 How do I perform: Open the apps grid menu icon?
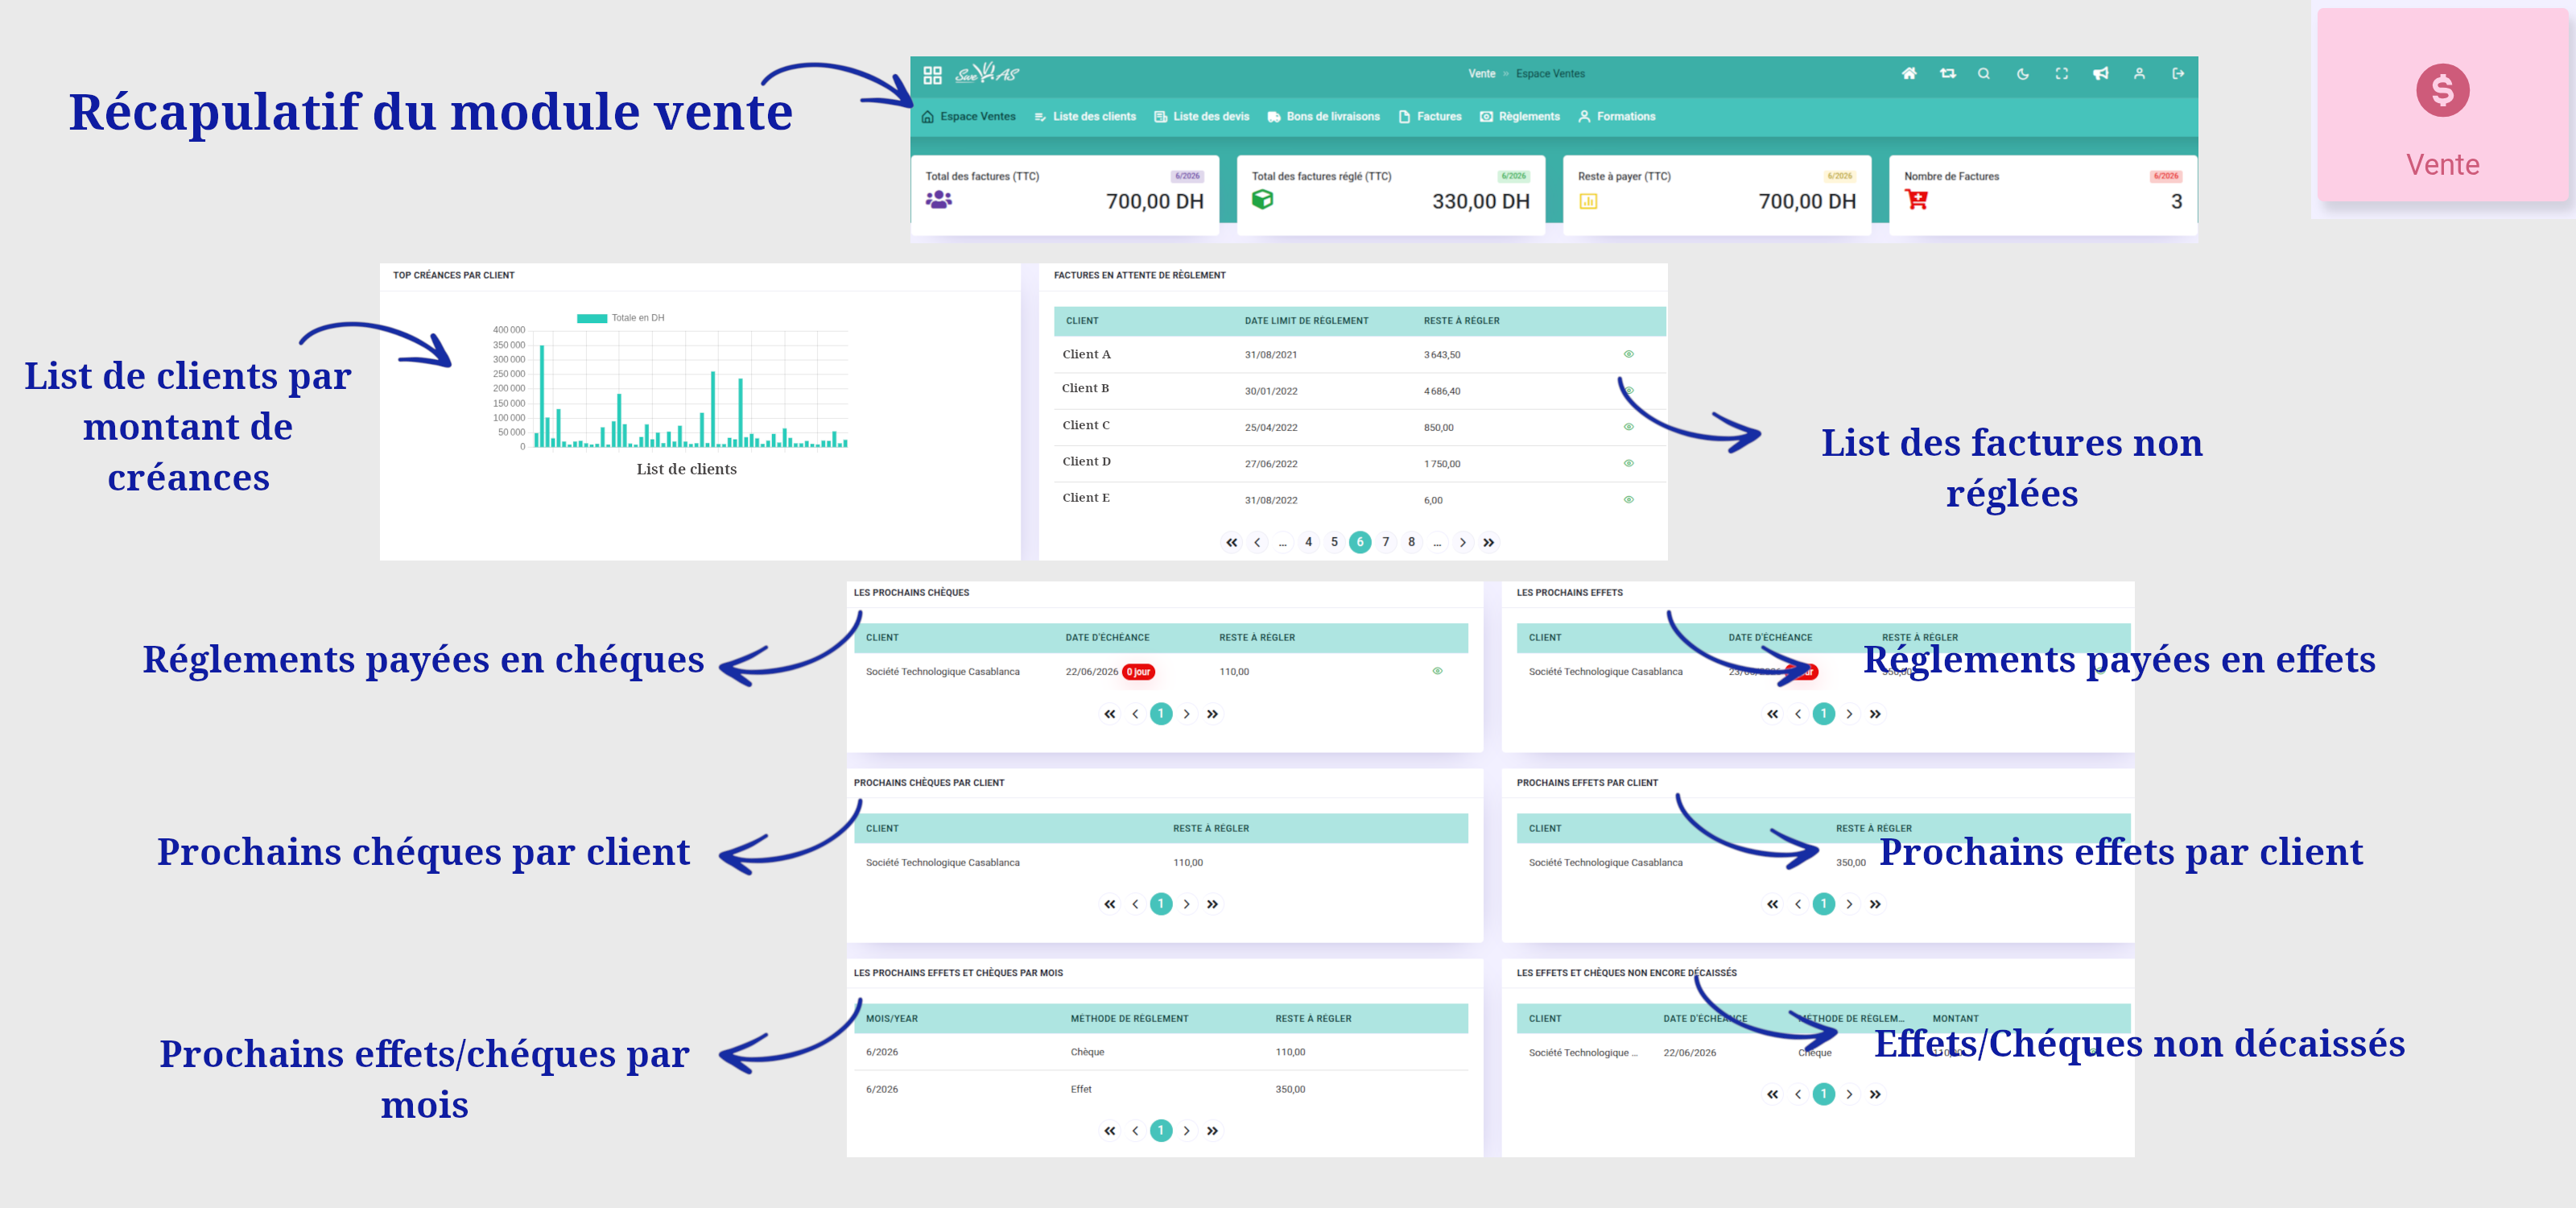[x=932, y=75]
